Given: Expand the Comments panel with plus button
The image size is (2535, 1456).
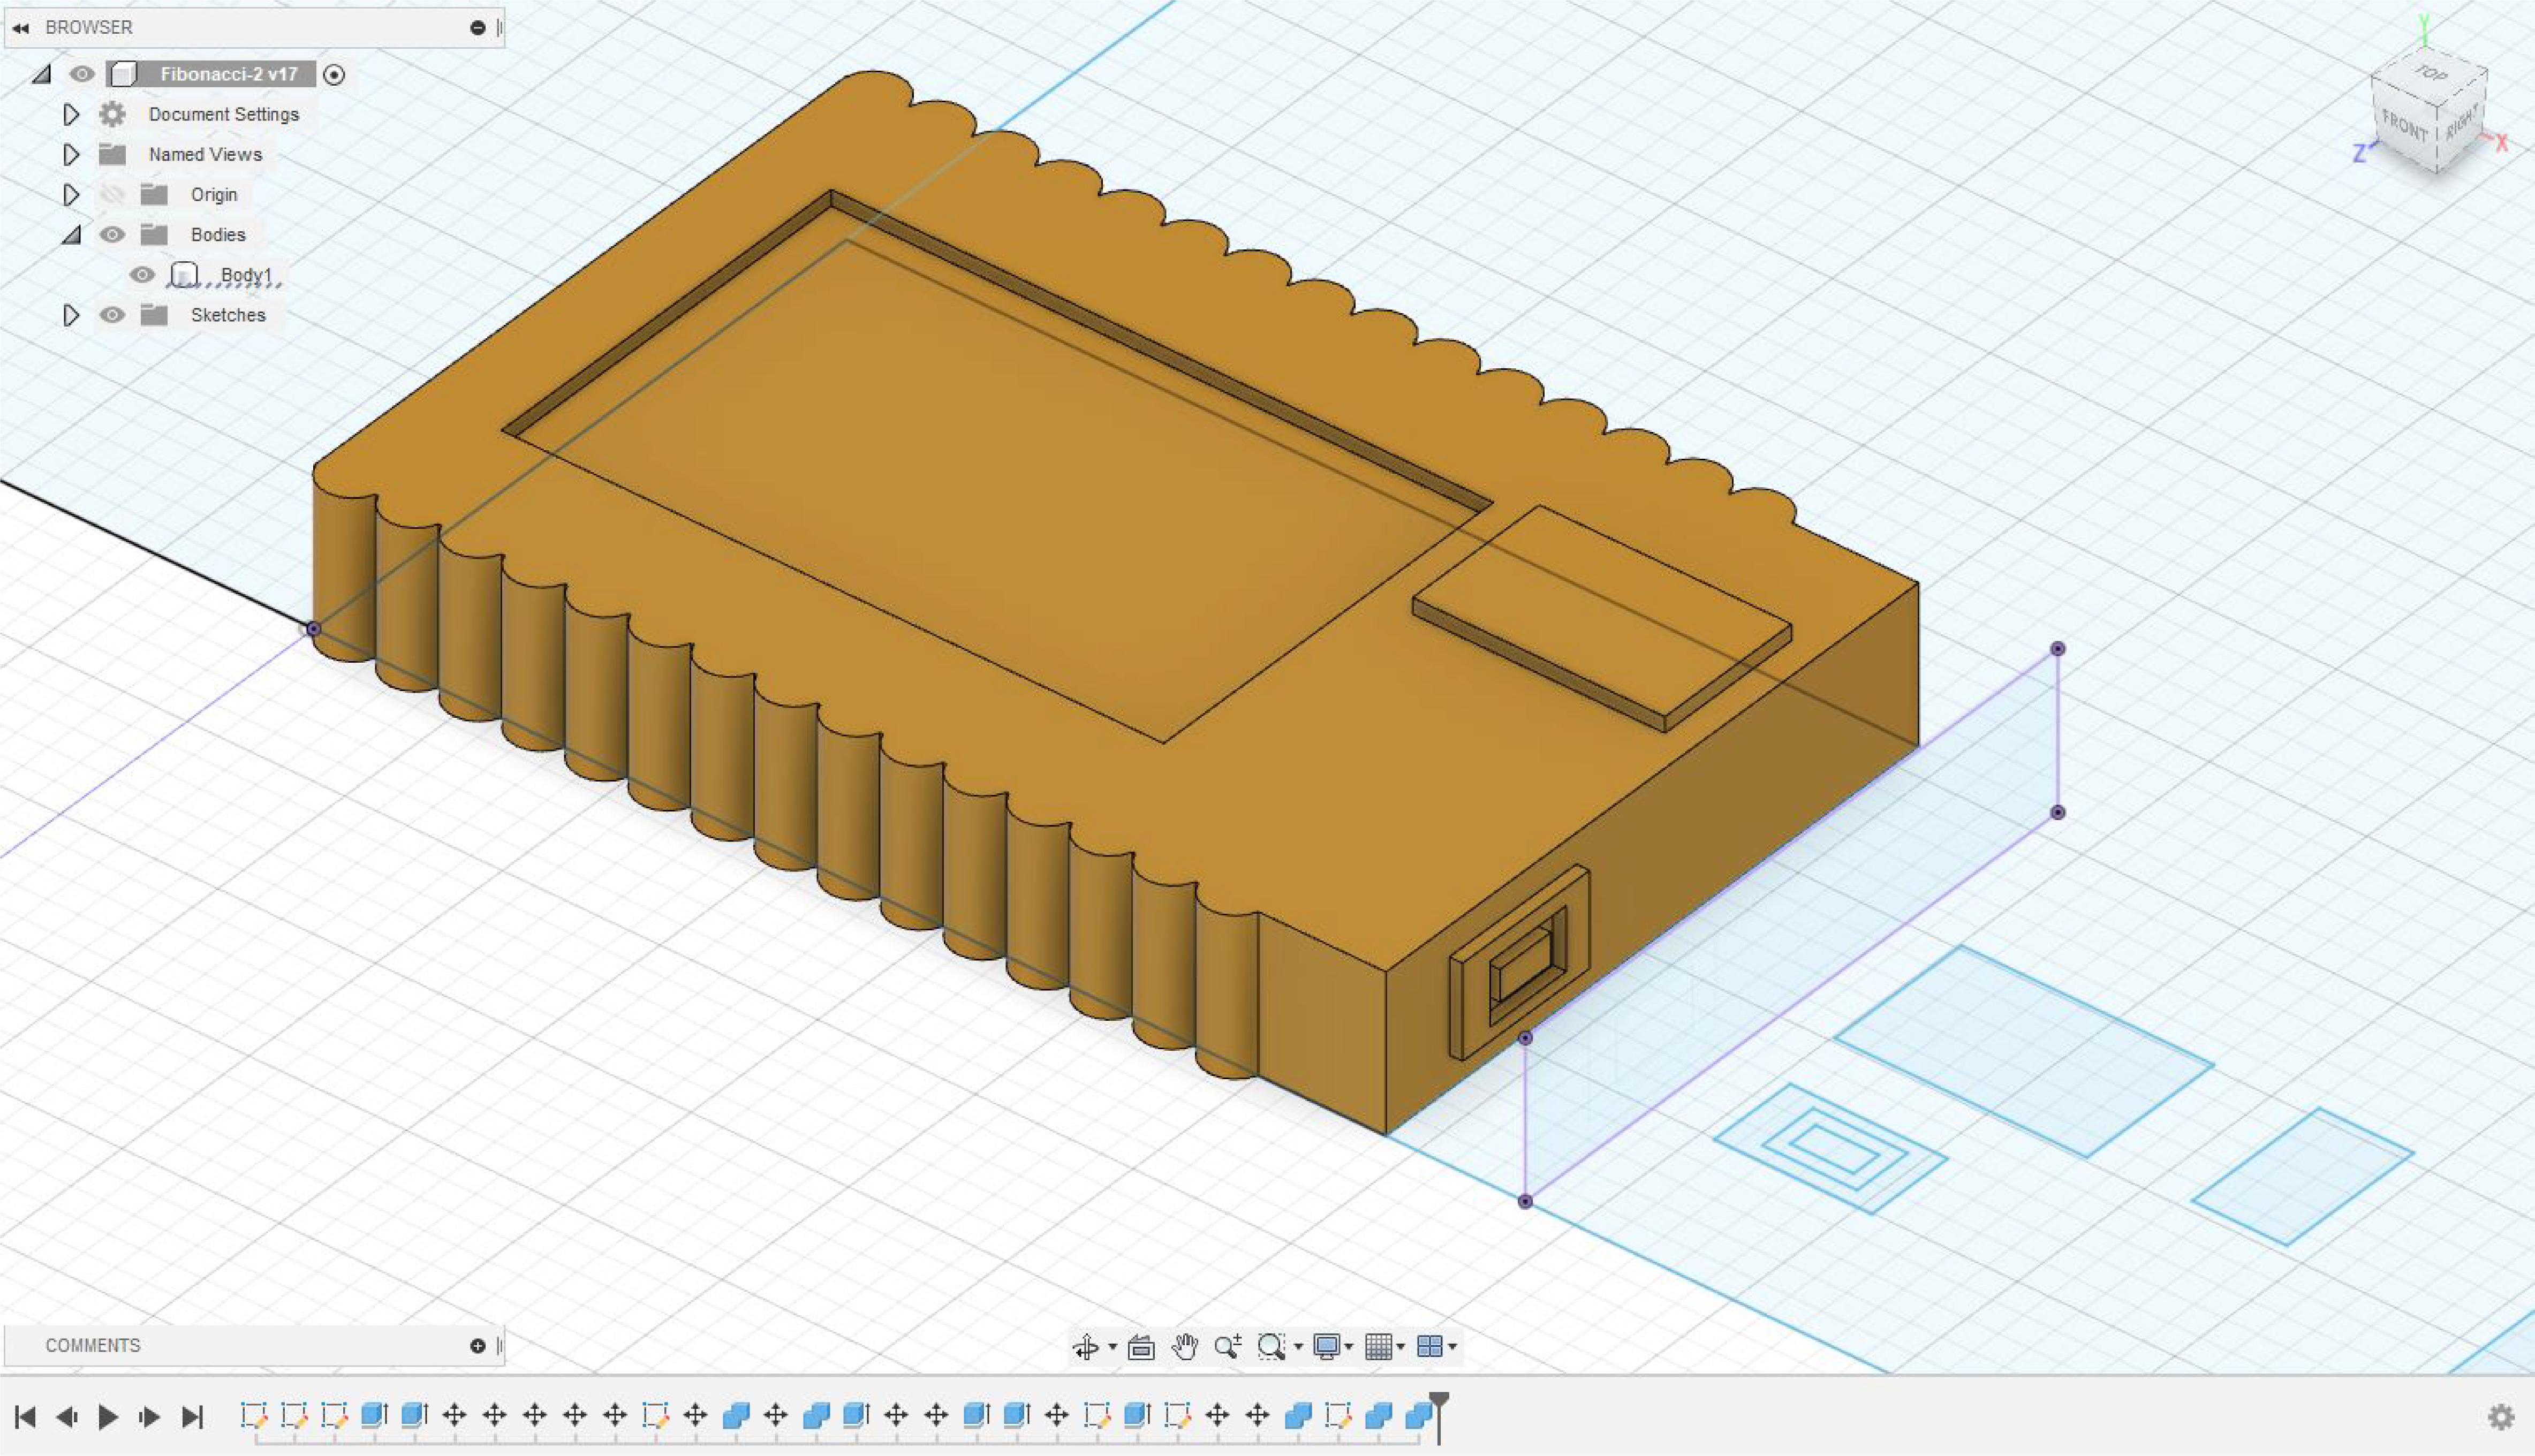Looking at the screenshot, I should 478,1346.
